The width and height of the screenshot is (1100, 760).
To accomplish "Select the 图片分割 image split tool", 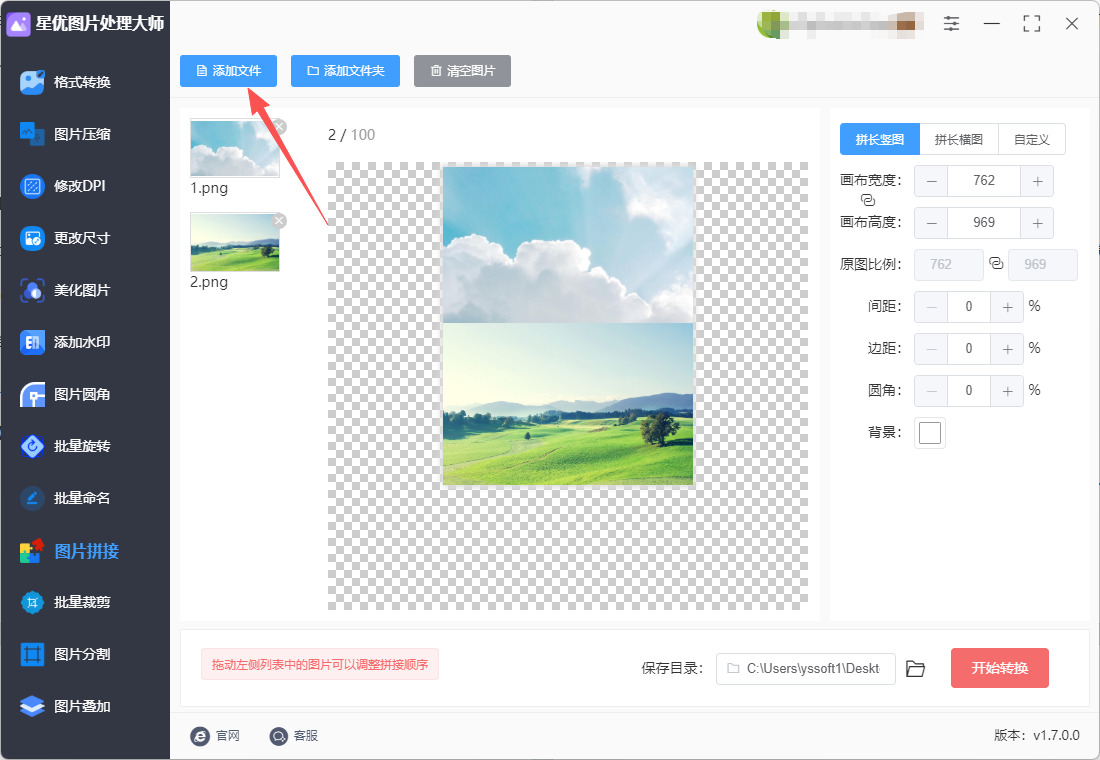I will (x=65, y=654).
